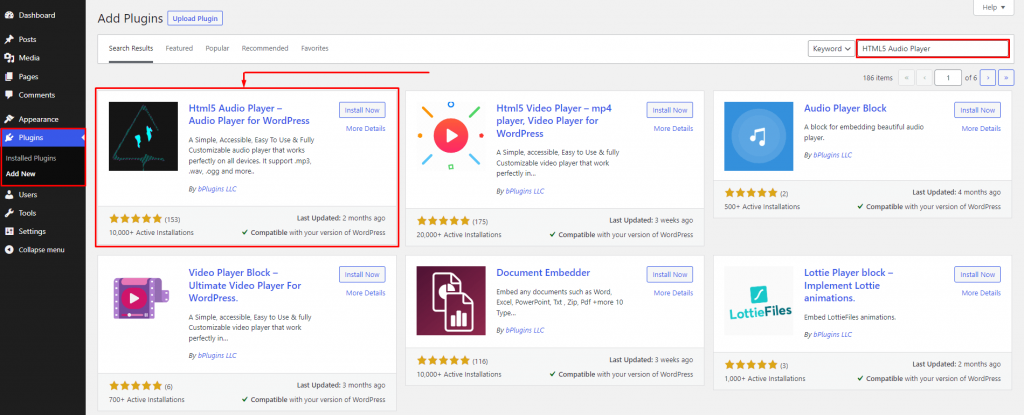Click the plugin search input field
This screenshot has width=1024, height=415.
click(x=933, y=48)
